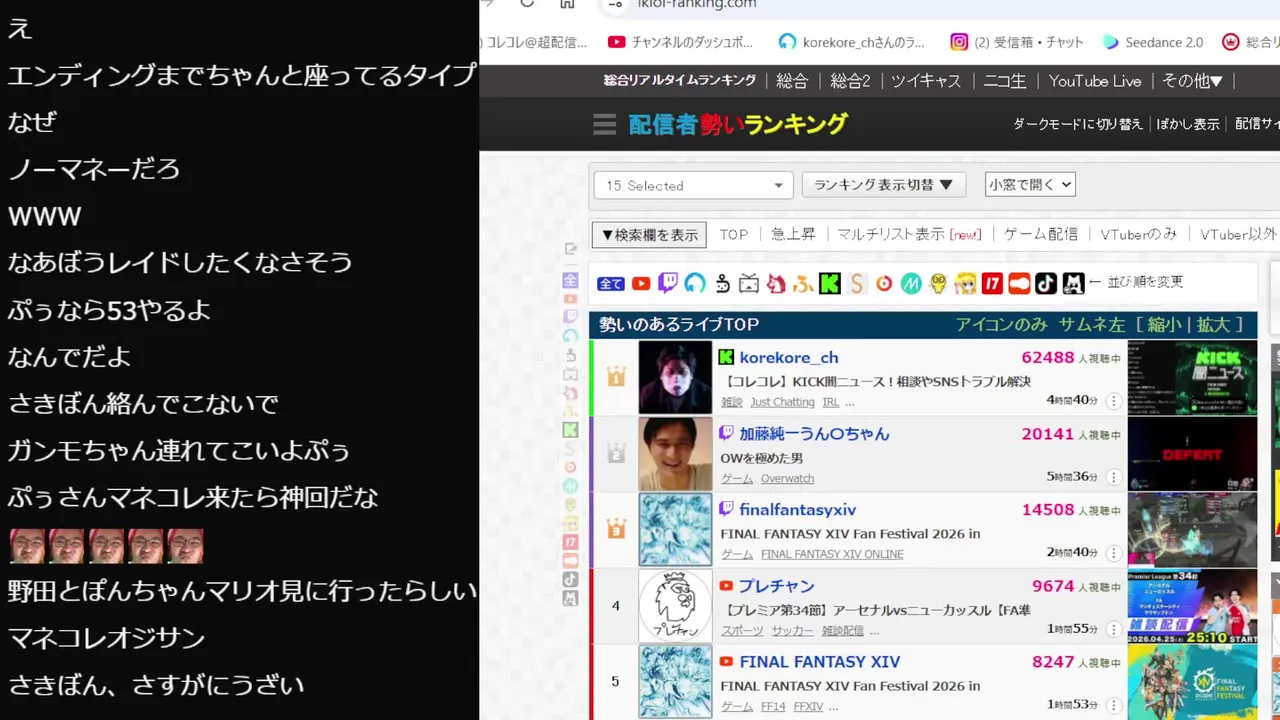The height and width of the screenshot is (720, 1280).
Task: Open korekore_ch channel link
Action: (789, 357)
